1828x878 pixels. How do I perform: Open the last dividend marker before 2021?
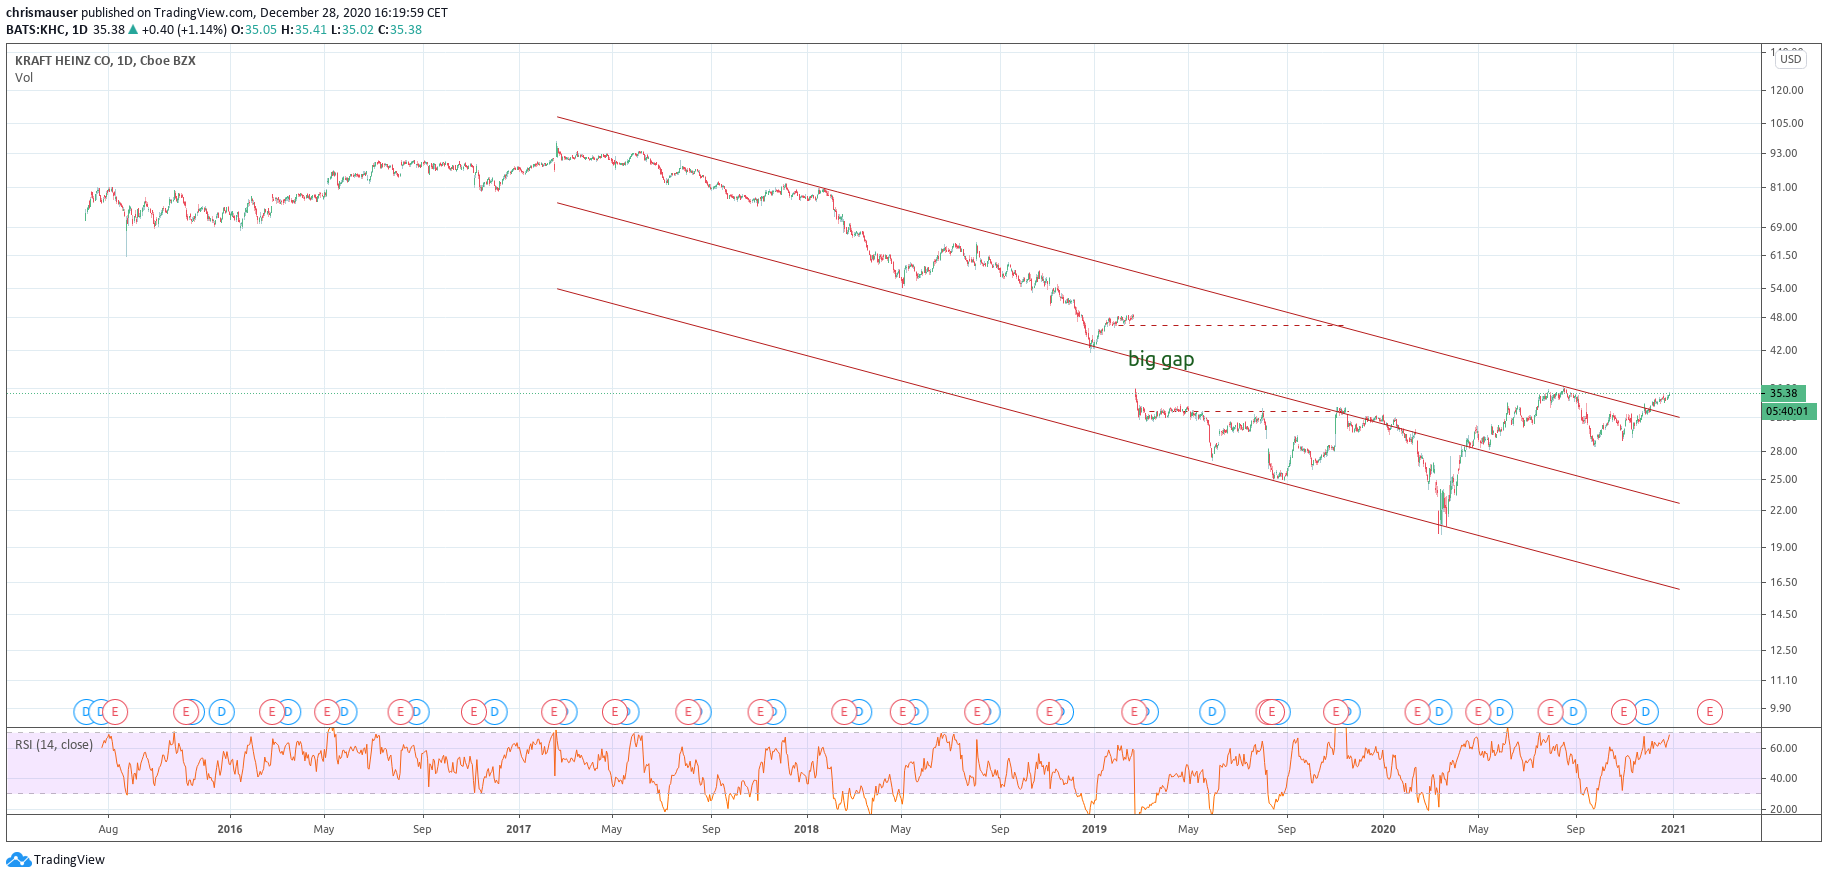pos(1645,712)
